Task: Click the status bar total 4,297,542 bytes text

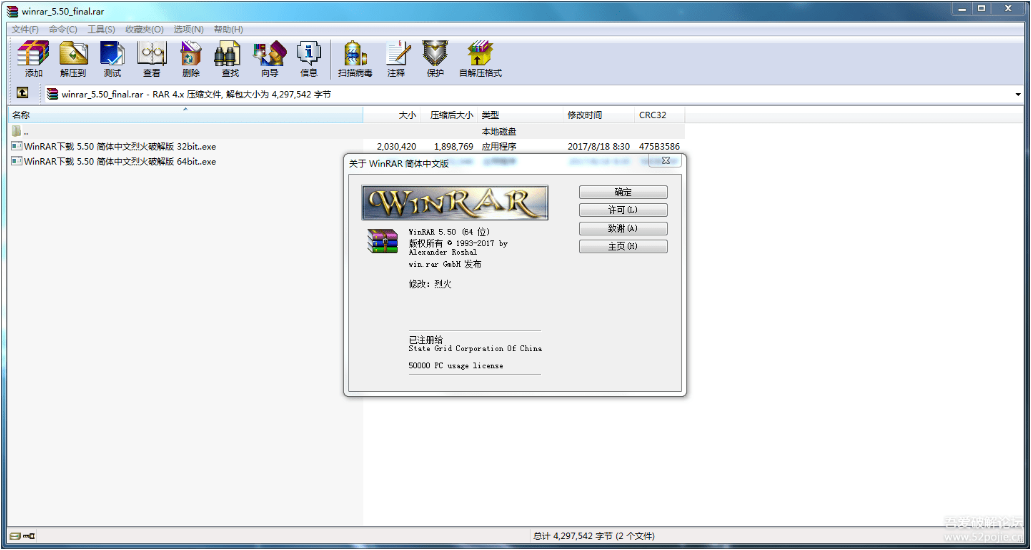Action: pyautogui.click(x=594, y=536)
